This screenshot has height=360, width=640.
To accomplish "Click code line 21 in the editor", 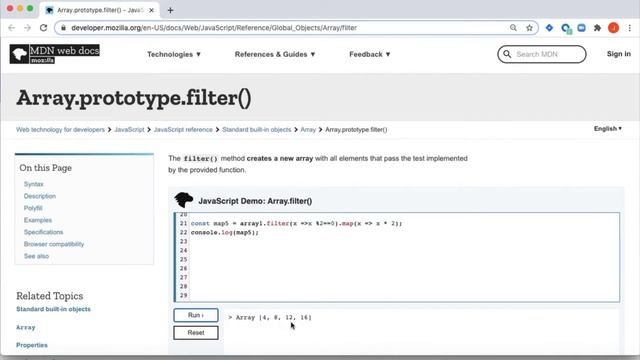I will click(296, 223).
